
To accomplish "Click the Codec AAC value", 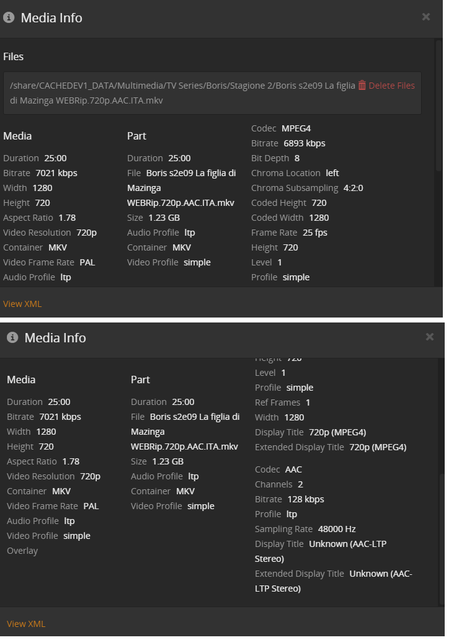I will click(293, 469).
